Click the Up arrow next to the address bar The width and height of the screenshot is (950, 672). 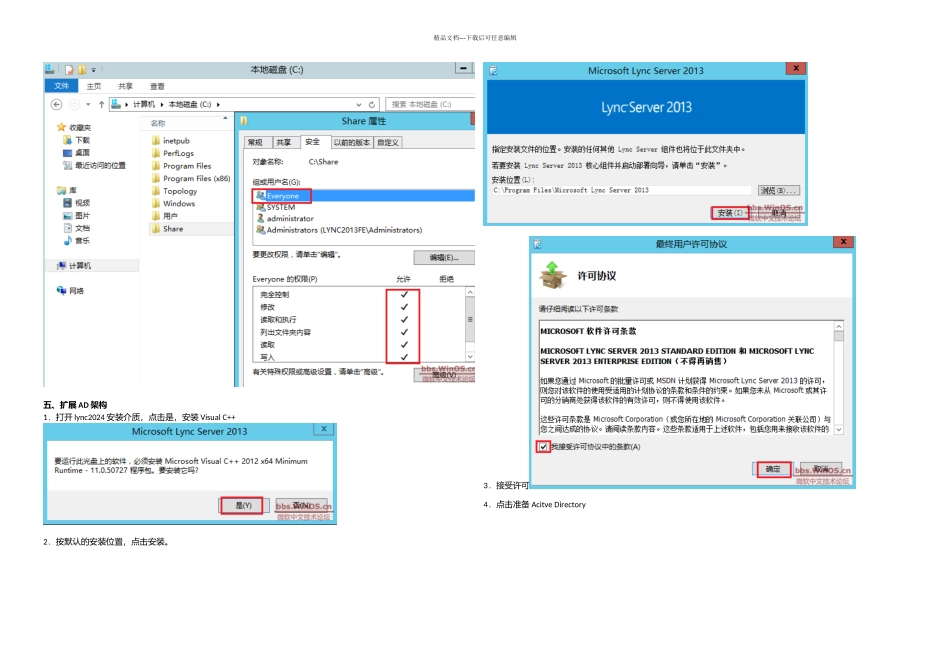click(101, 104)
